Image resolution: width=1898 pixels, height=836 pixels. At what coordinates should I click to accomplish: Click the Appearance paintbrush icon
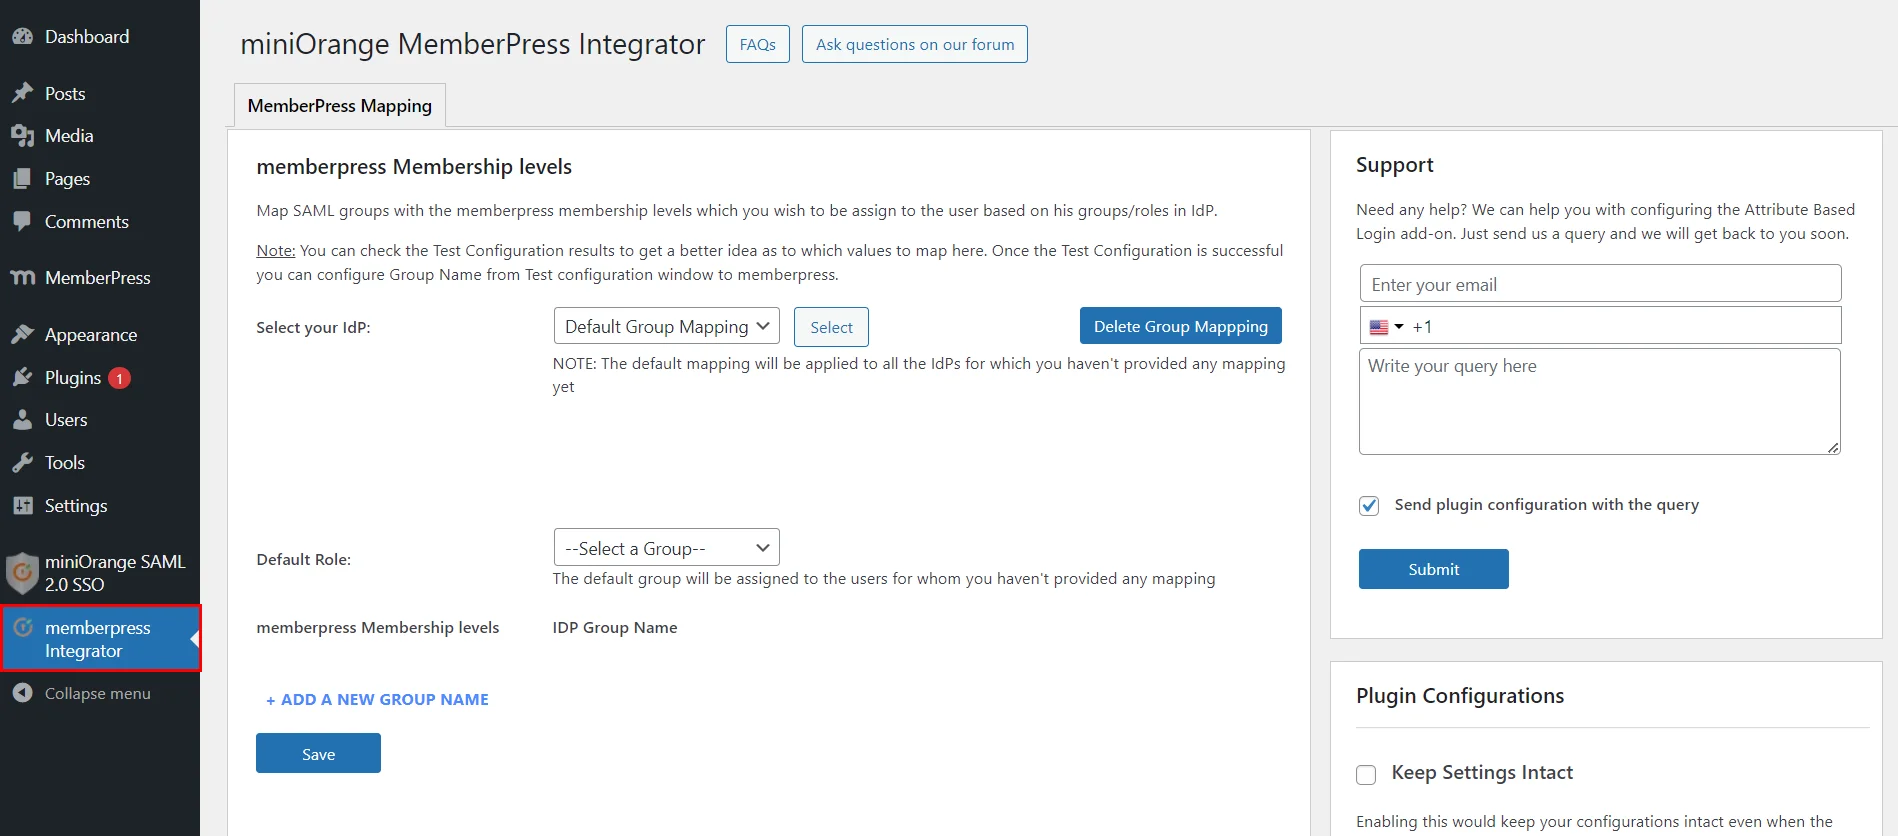point(22,334)
